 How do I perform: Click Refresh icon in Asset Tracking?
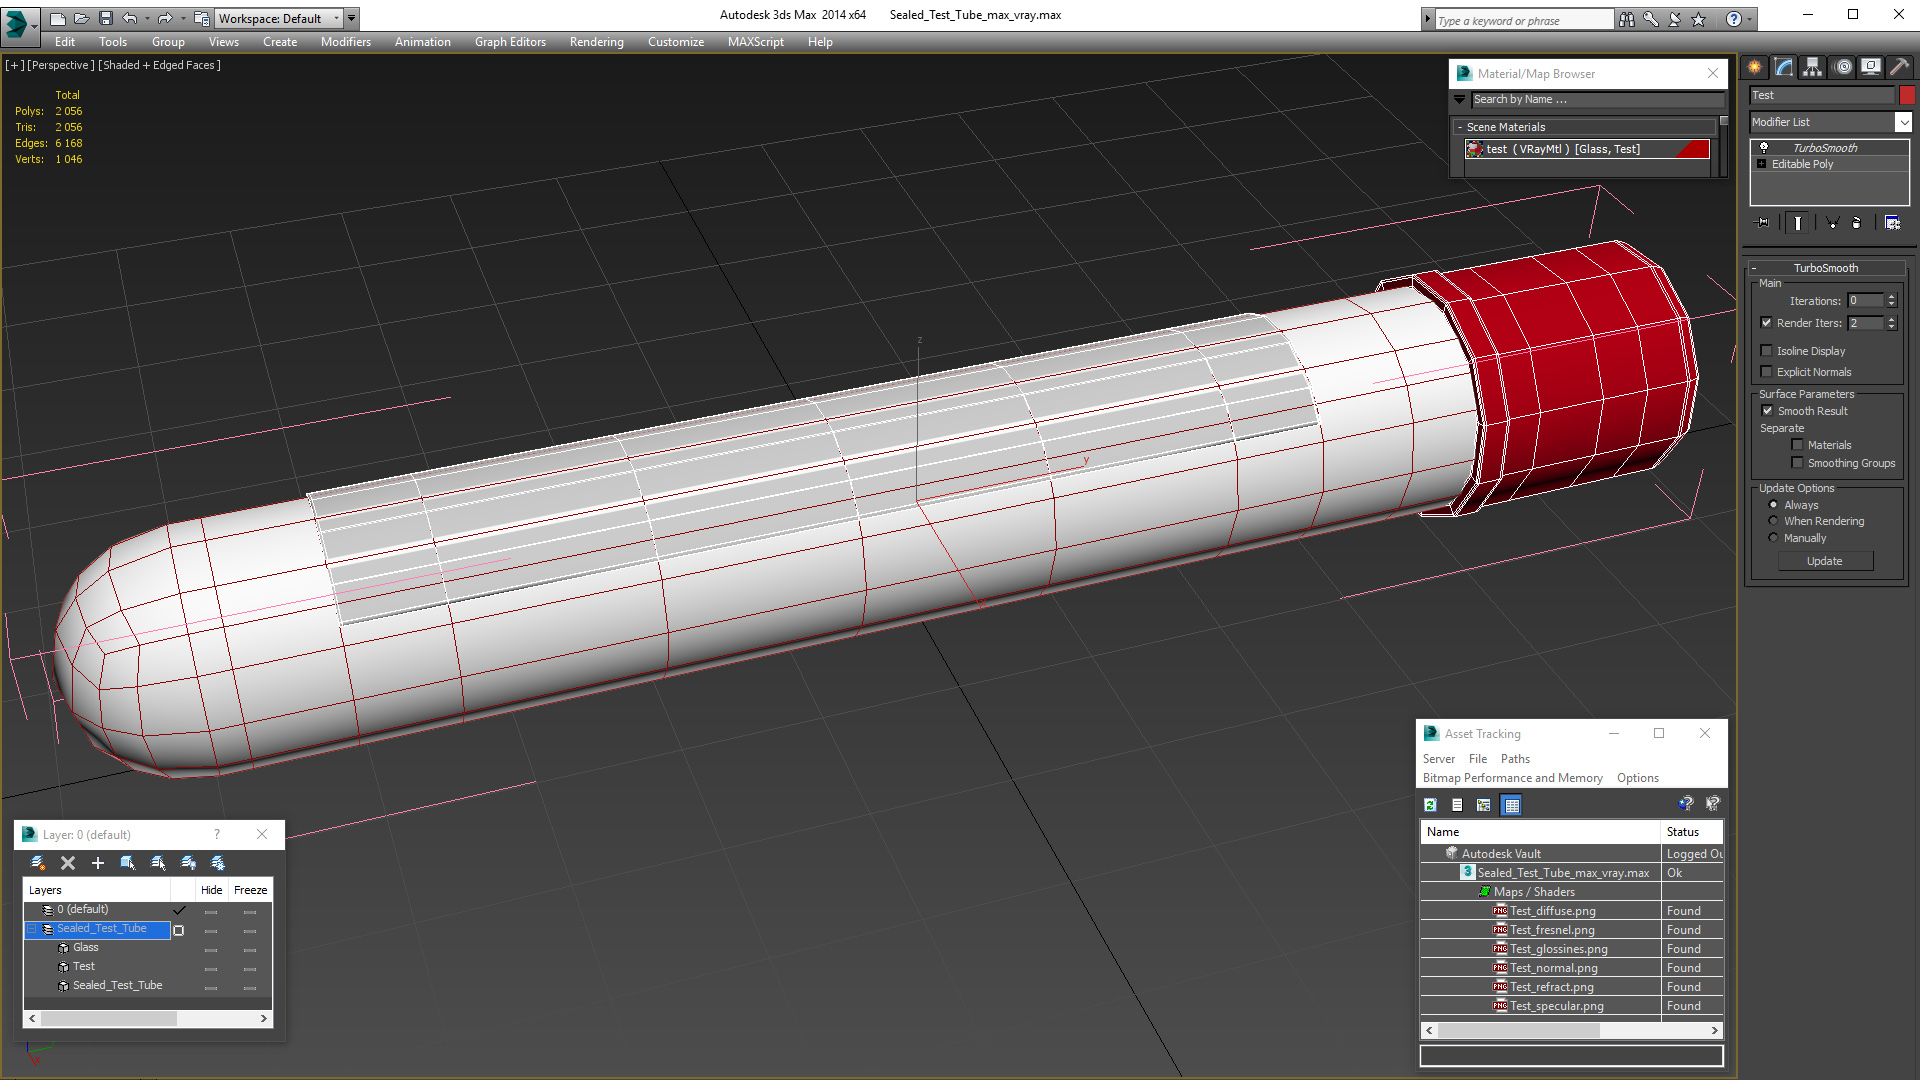(x=1431, y=805)
